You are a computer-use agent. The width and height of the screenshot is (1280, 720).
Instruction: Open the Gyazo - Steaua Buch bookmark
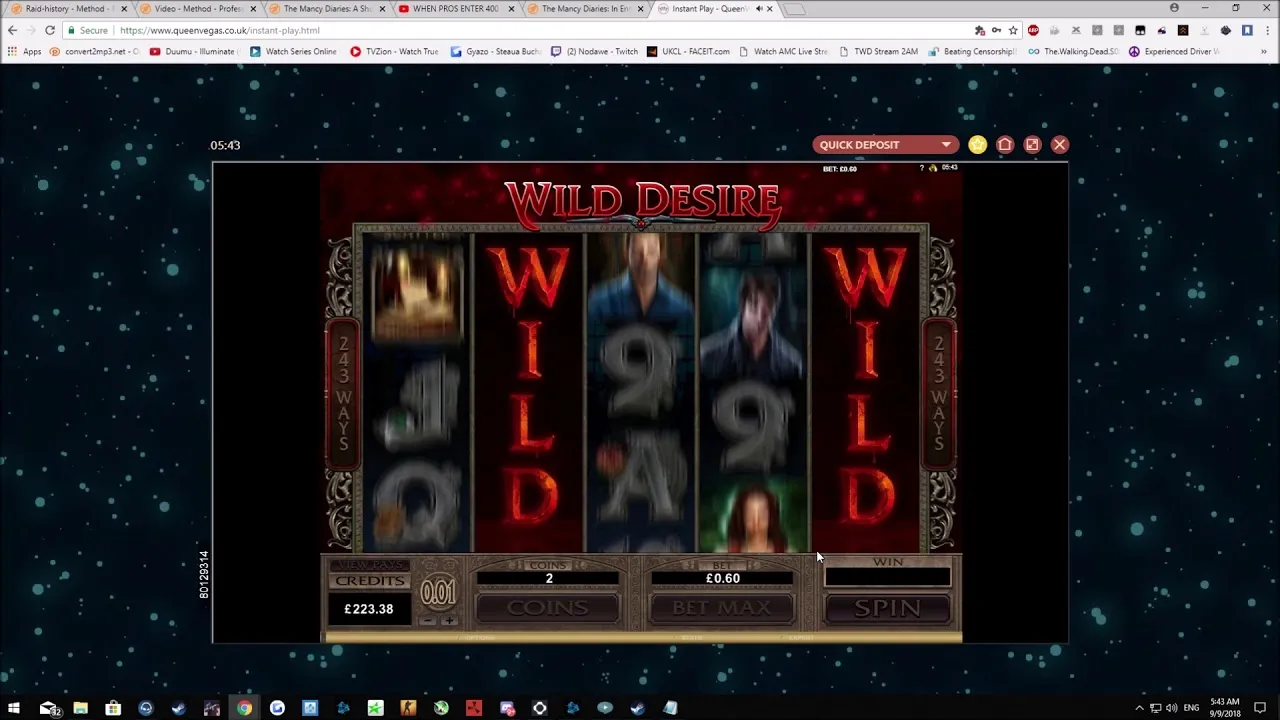pos(495,51)
